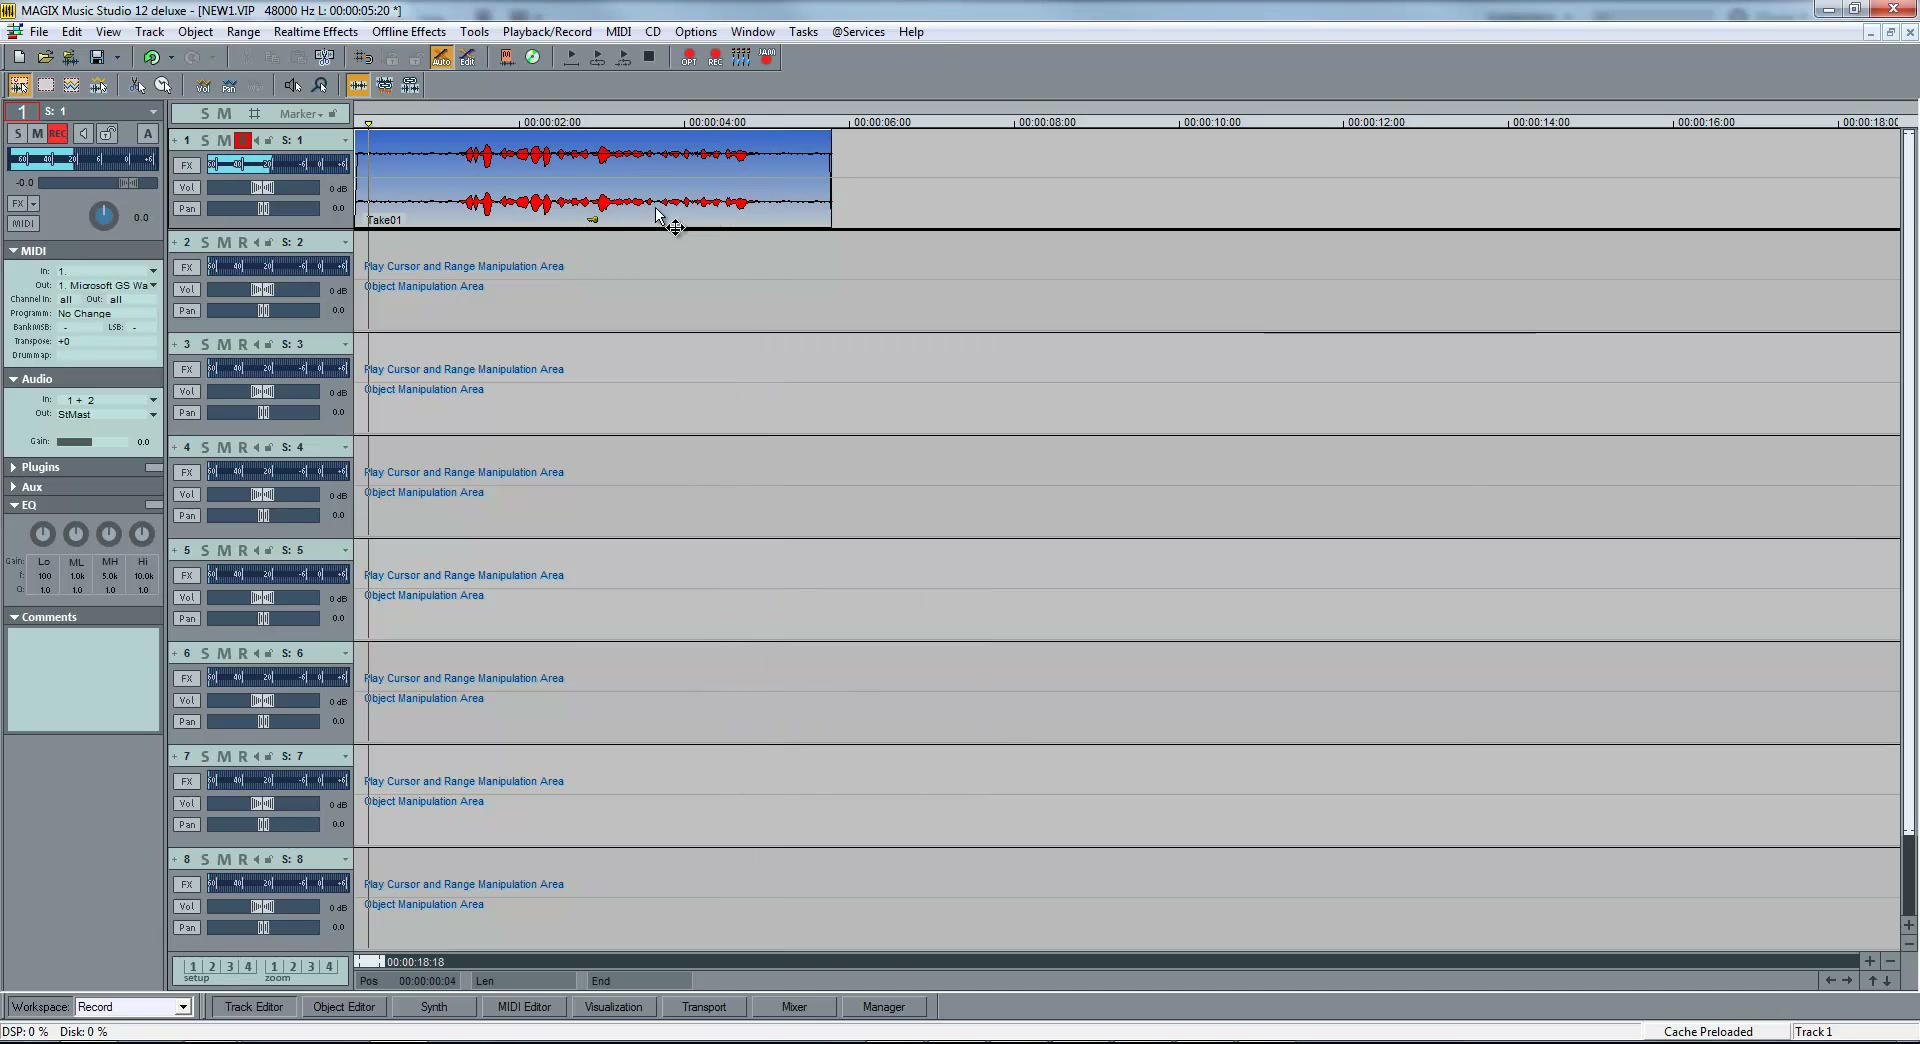Collapse the EQ section
Viewport: 1920px width, 1044px height.
14,505
